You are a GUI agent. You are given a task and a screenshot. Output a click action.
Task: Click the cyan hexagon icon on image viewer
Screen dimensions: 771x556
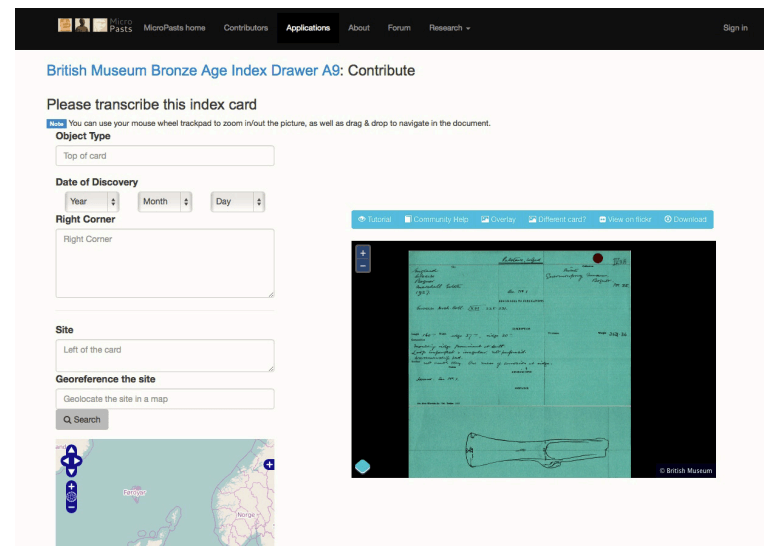click(x=362, y=467)
